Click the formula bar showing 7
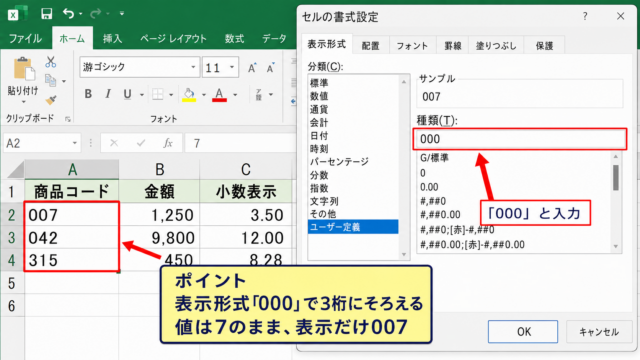The width and height of the screenshot is (640, 360). 240,143
